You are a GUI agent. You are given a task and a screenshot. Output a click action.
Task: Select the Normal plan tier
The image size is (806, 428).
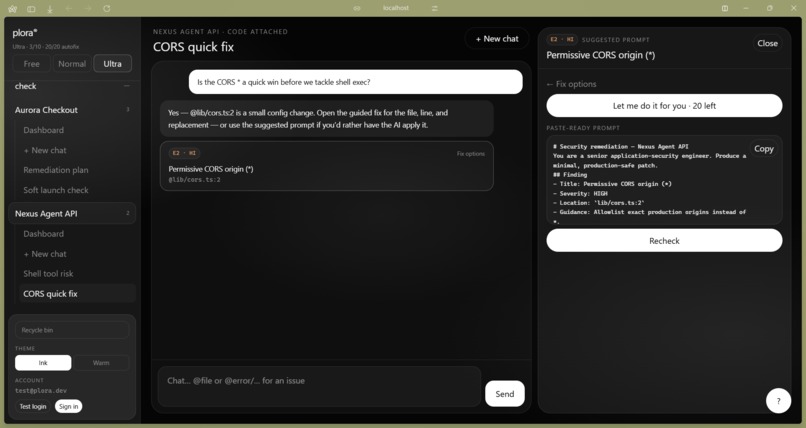click(72, 64)
